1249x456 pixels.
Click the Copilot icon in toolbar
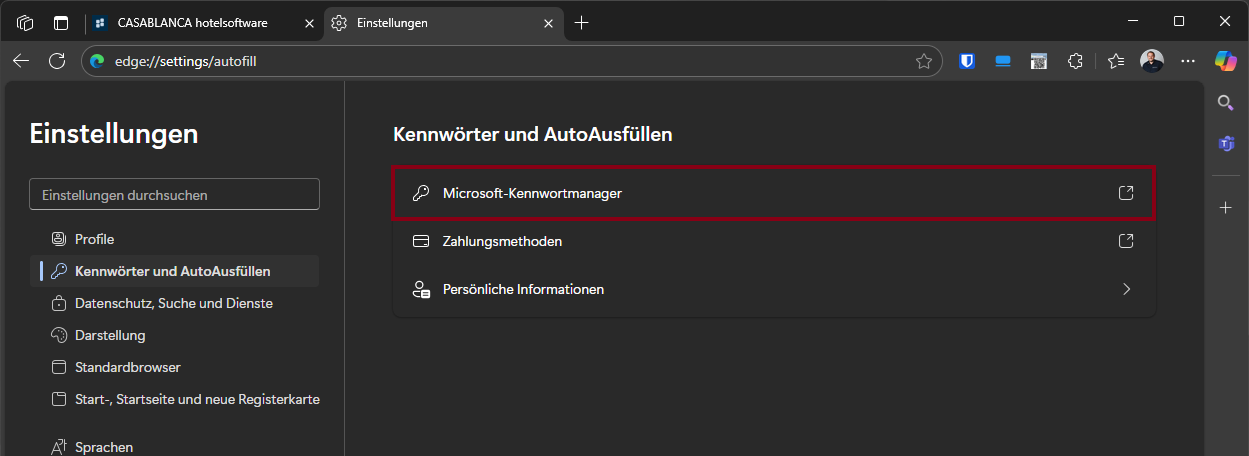[x=1225, y=61]
